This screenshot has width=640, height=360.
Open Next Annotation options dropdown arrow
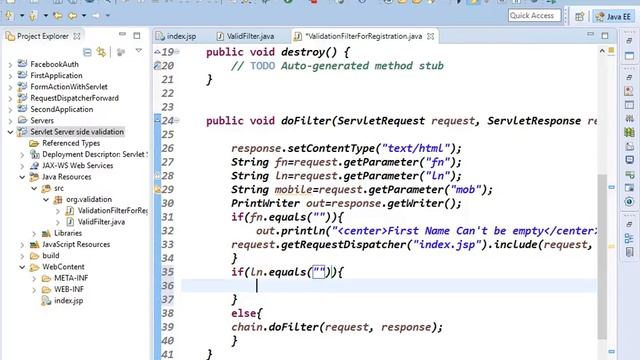point(22,16)
